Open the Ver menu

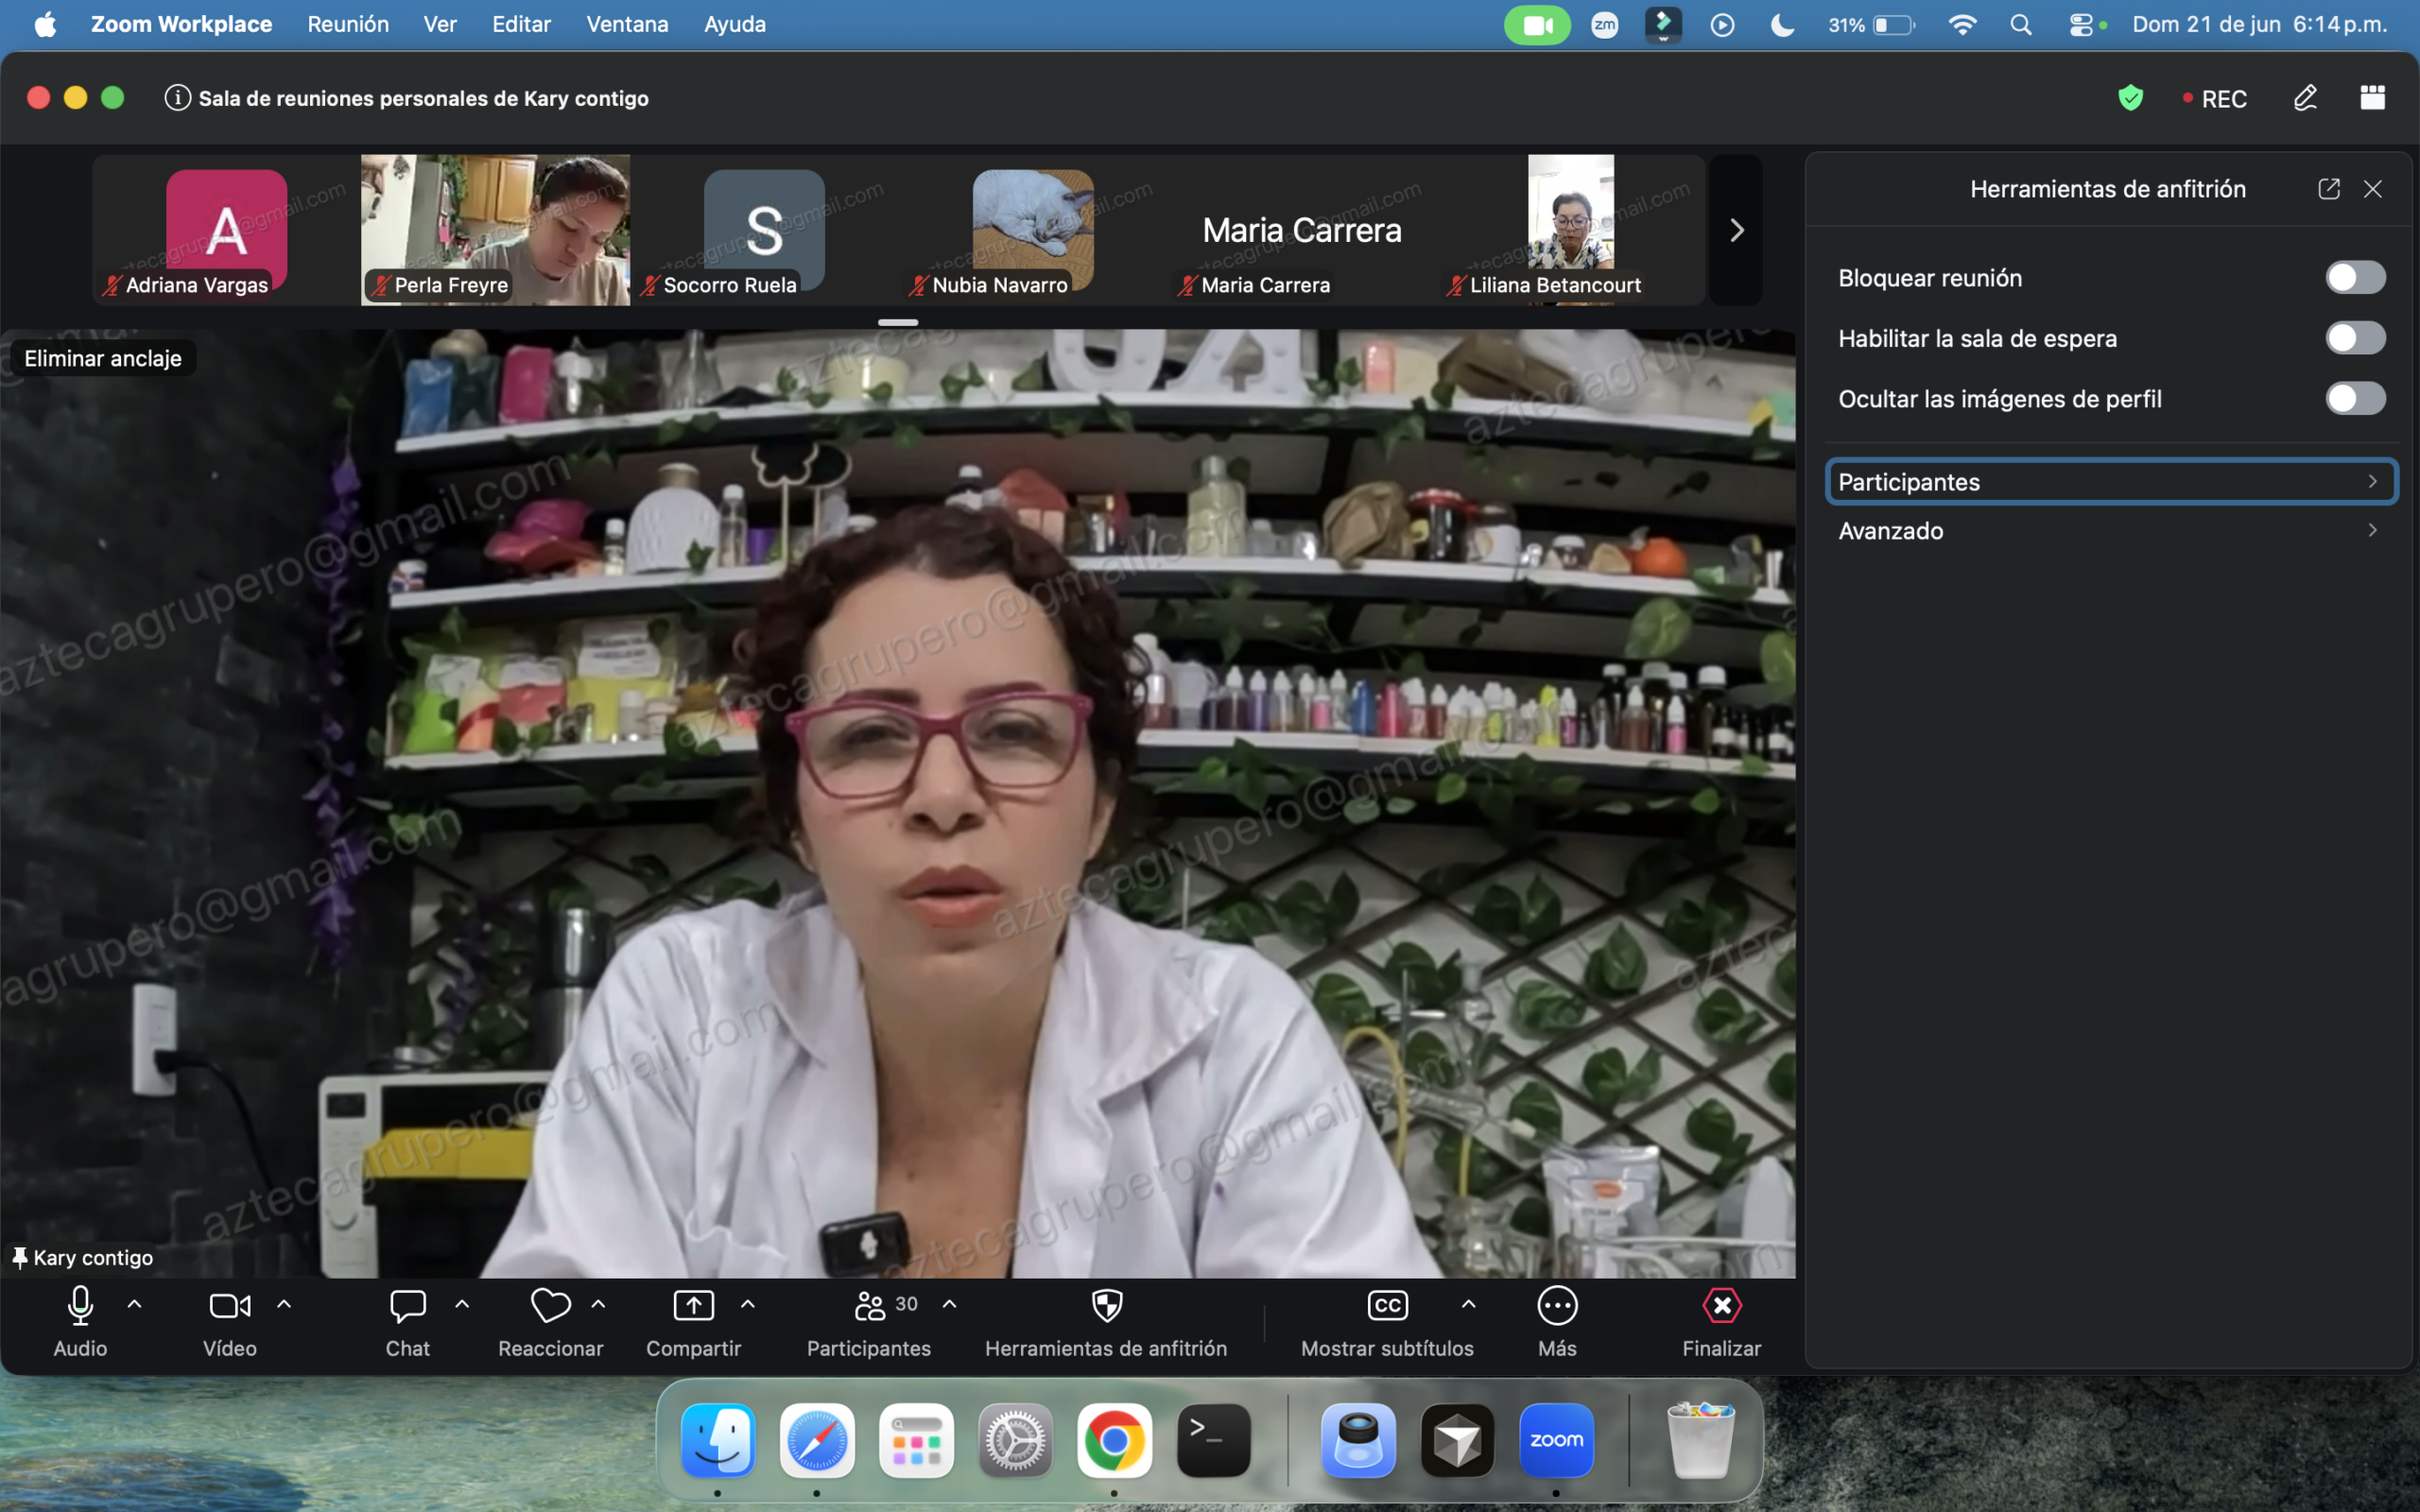click(440, 24)
